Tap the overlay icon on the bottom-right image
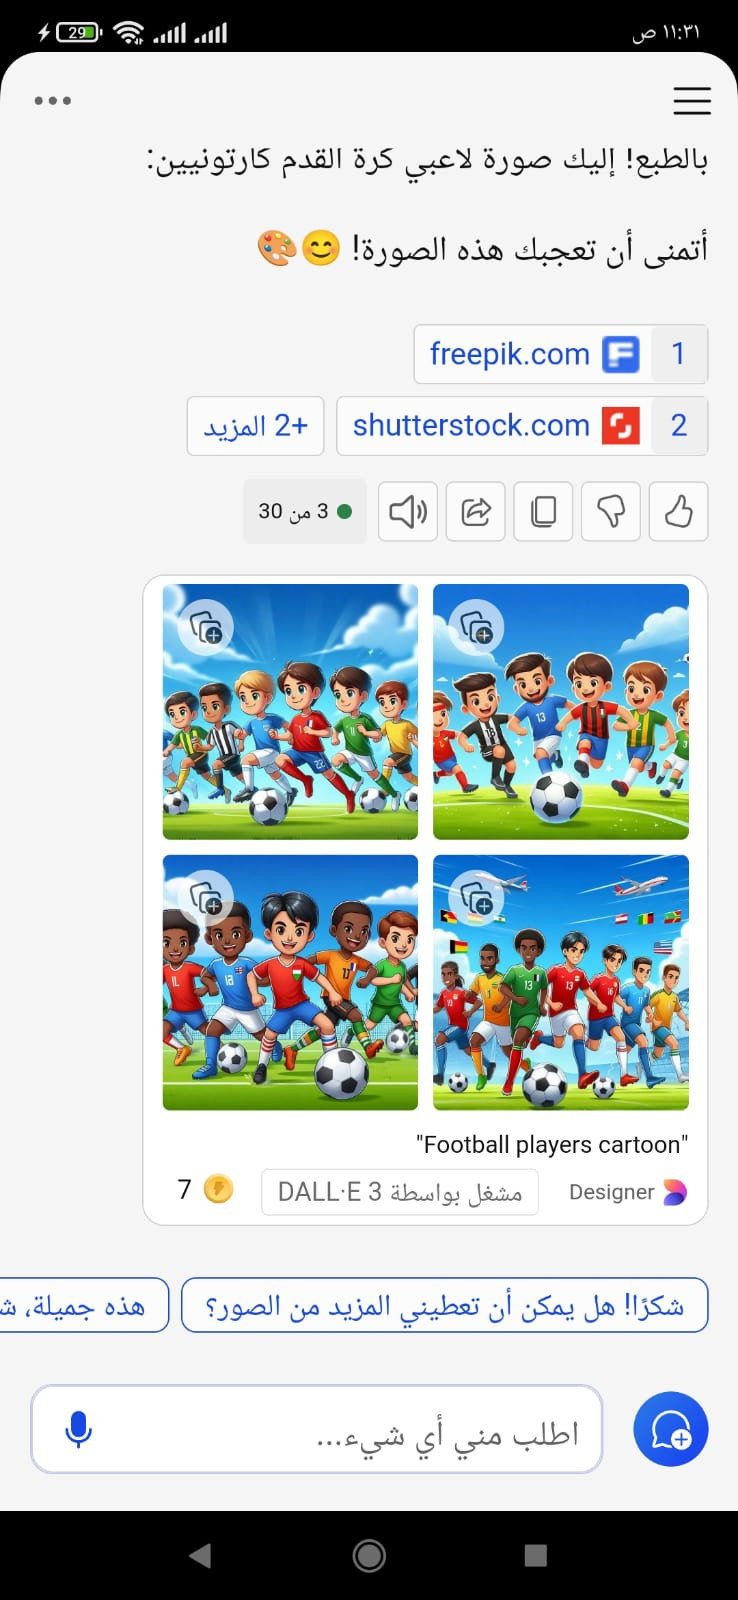The height and width of the screenshot is (1600, 738). tap(476, 898)
